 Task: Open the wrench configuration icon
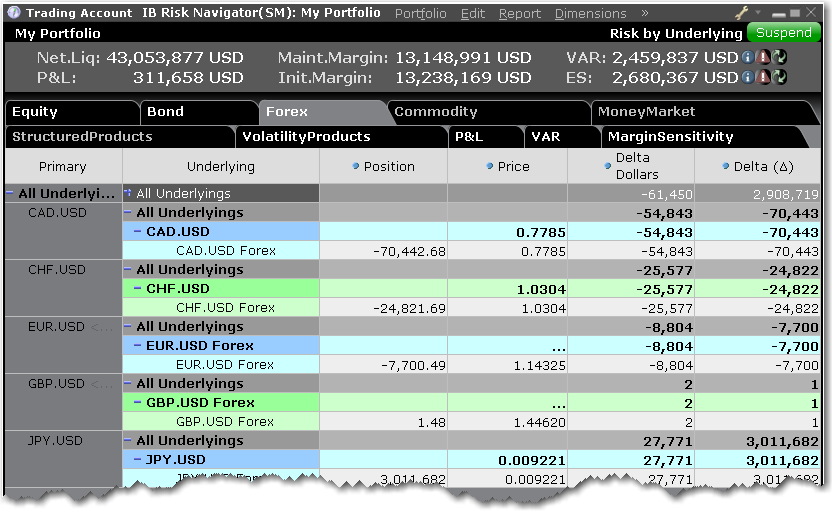(x=741, y=13)
